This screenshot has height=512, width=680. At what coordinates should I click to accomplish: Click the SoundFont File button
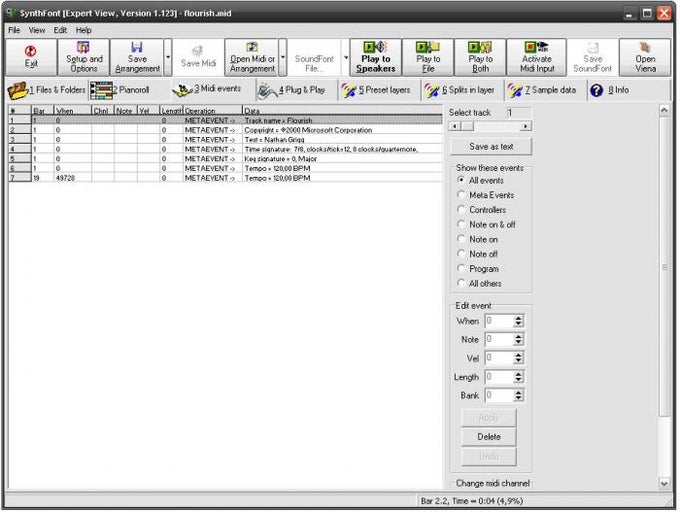314,57
